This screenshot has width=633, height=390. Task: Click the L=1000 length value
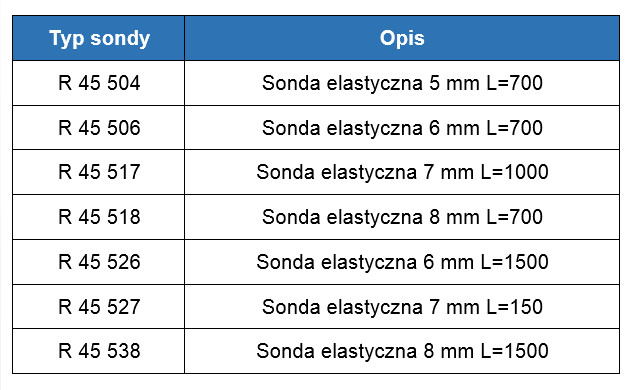515,172
